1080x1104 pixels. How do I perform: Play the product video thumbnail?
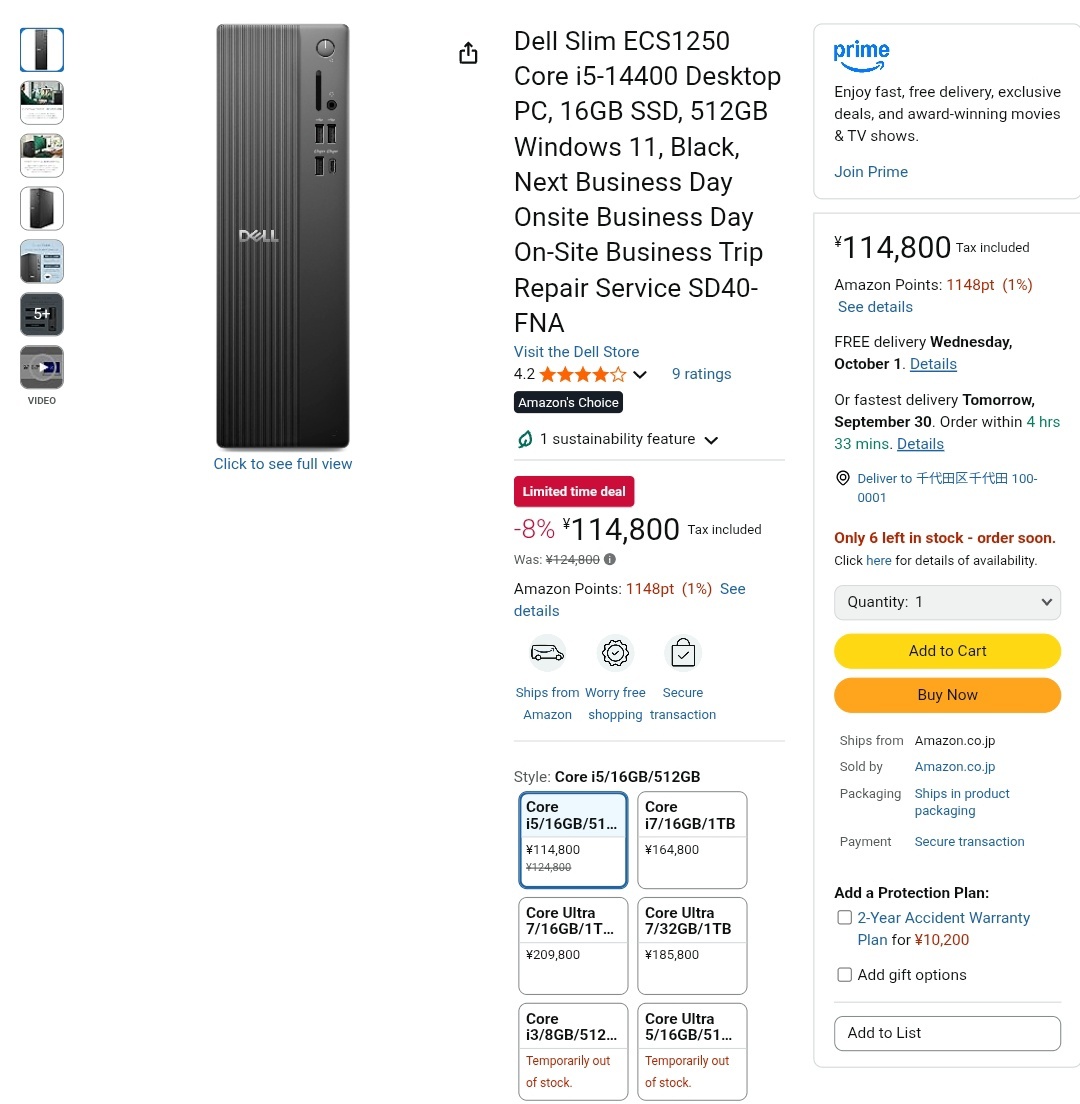tap(42, 367)
